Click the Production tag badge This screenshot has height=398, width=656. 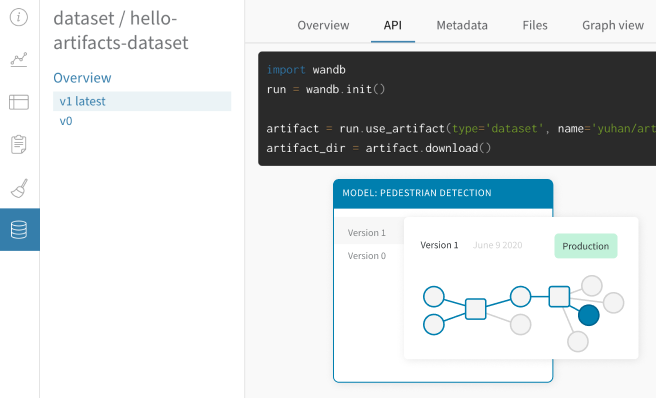[x=585, y=246]
